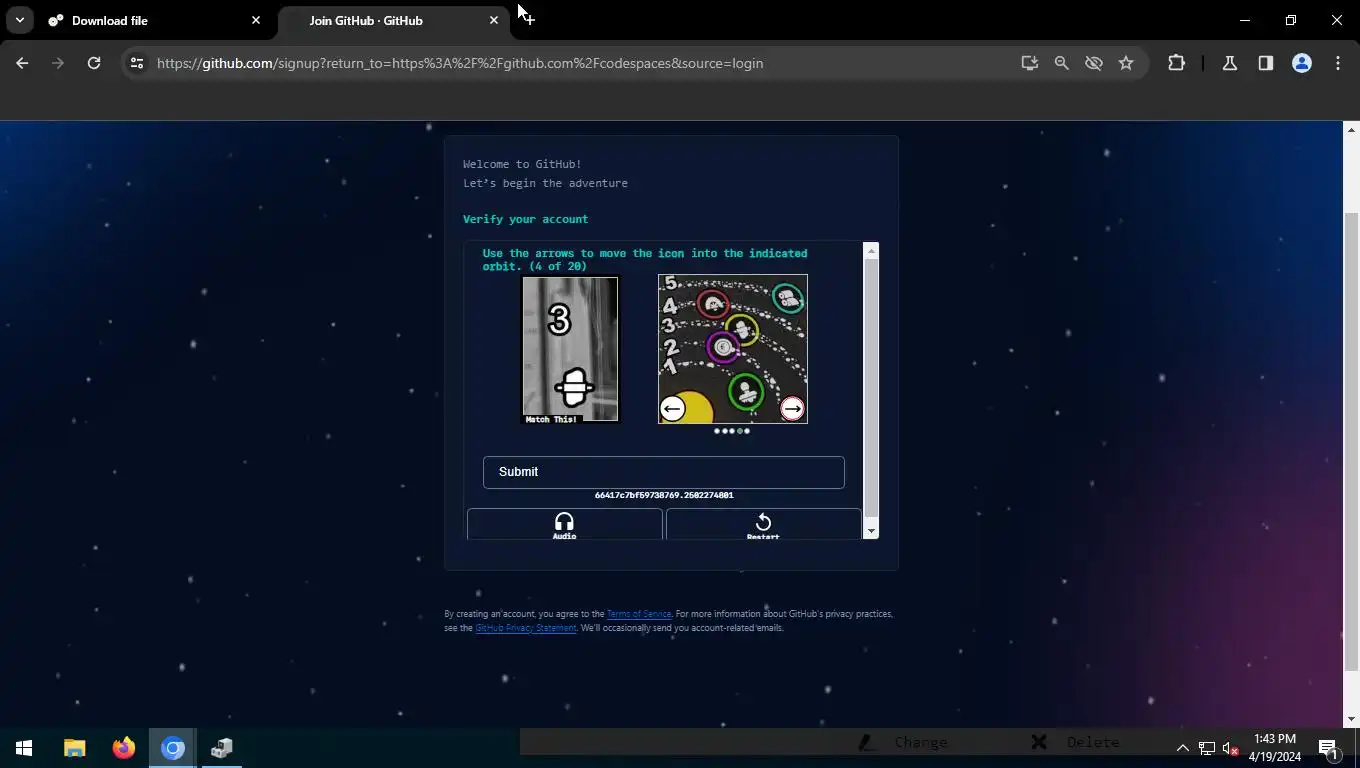Close the Join GitHub tab
1360x768 pixels.
(494, 20)
